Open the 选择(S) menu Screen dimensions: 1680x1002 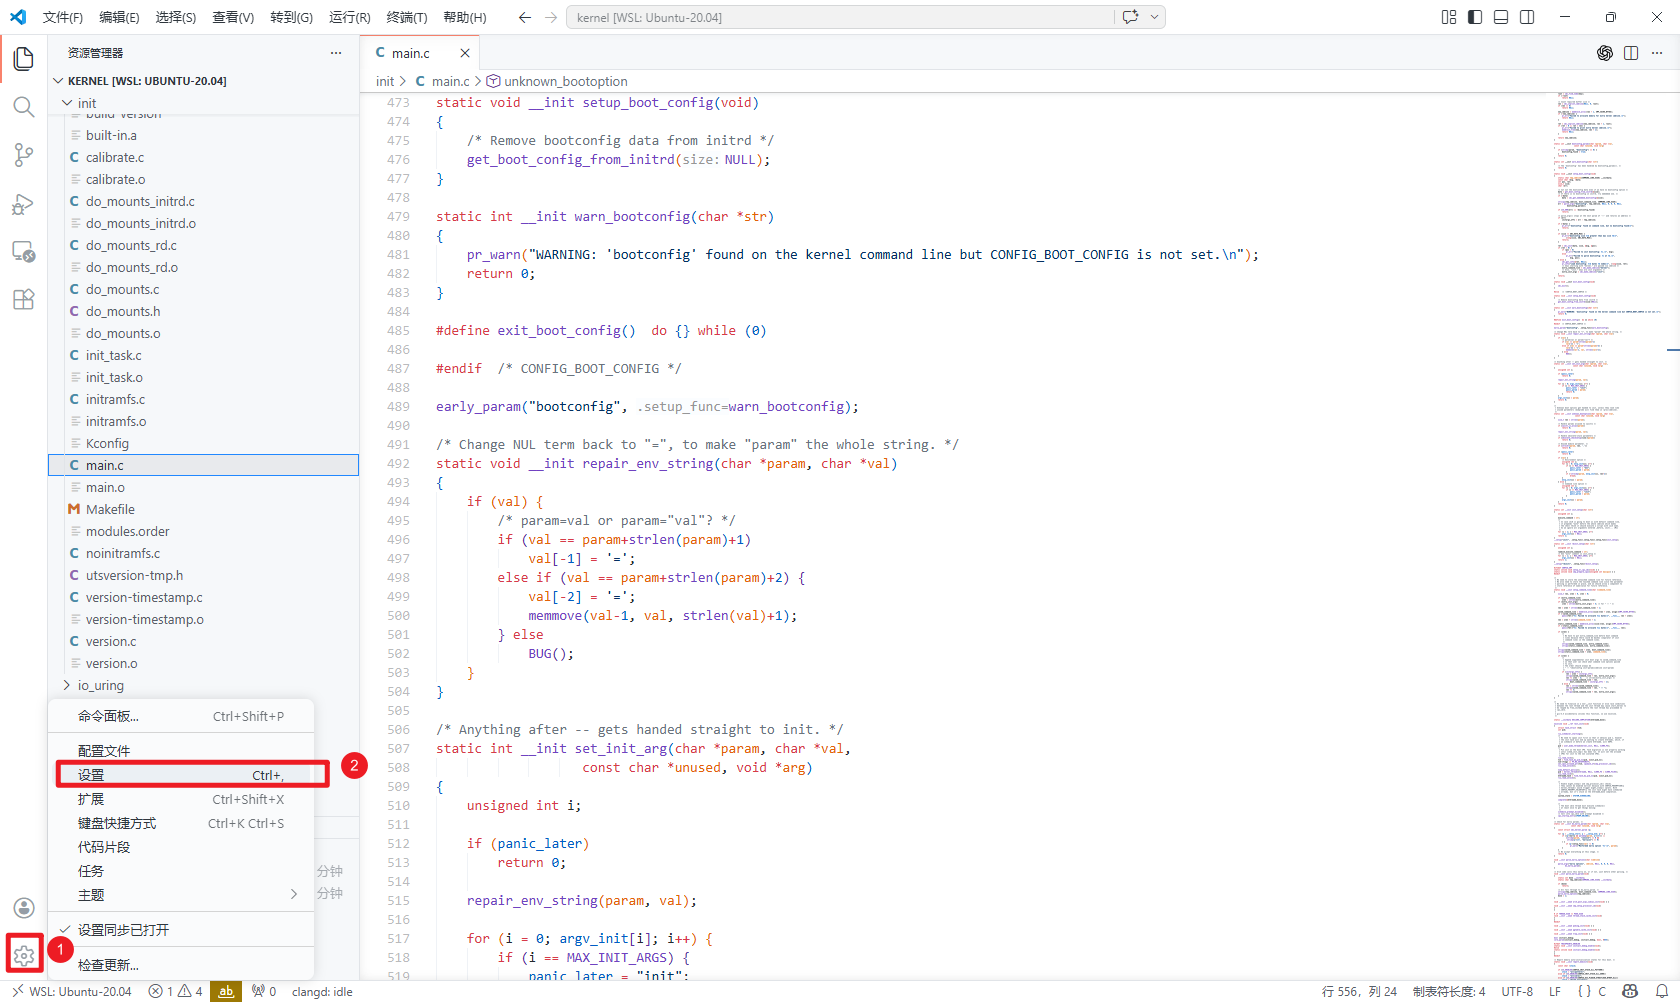(x=176, y=17)
